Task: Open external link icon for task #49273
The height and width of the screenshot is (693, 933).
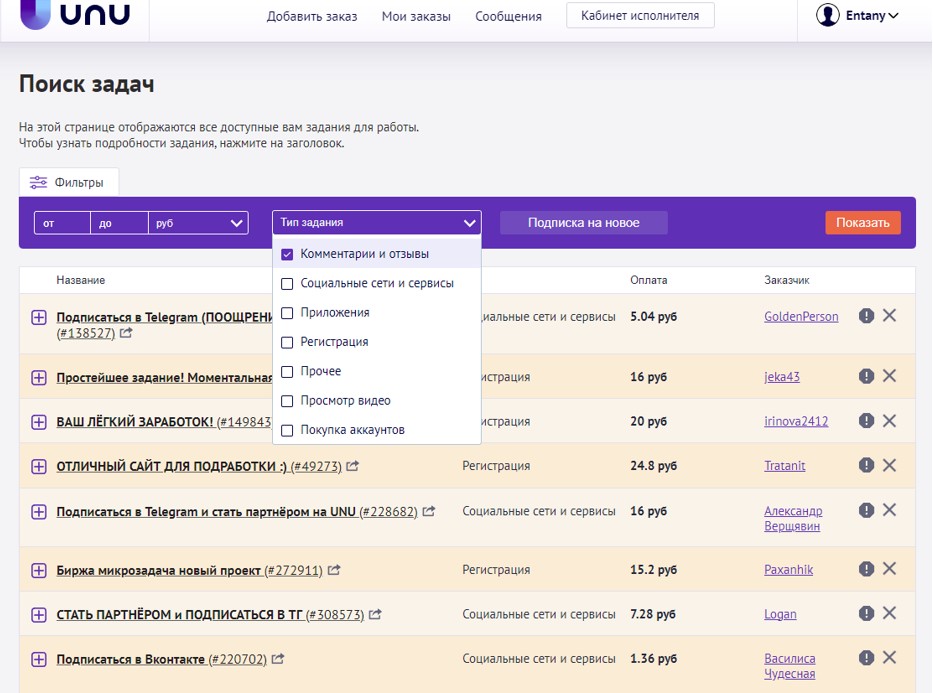Action: click(352, 466)
